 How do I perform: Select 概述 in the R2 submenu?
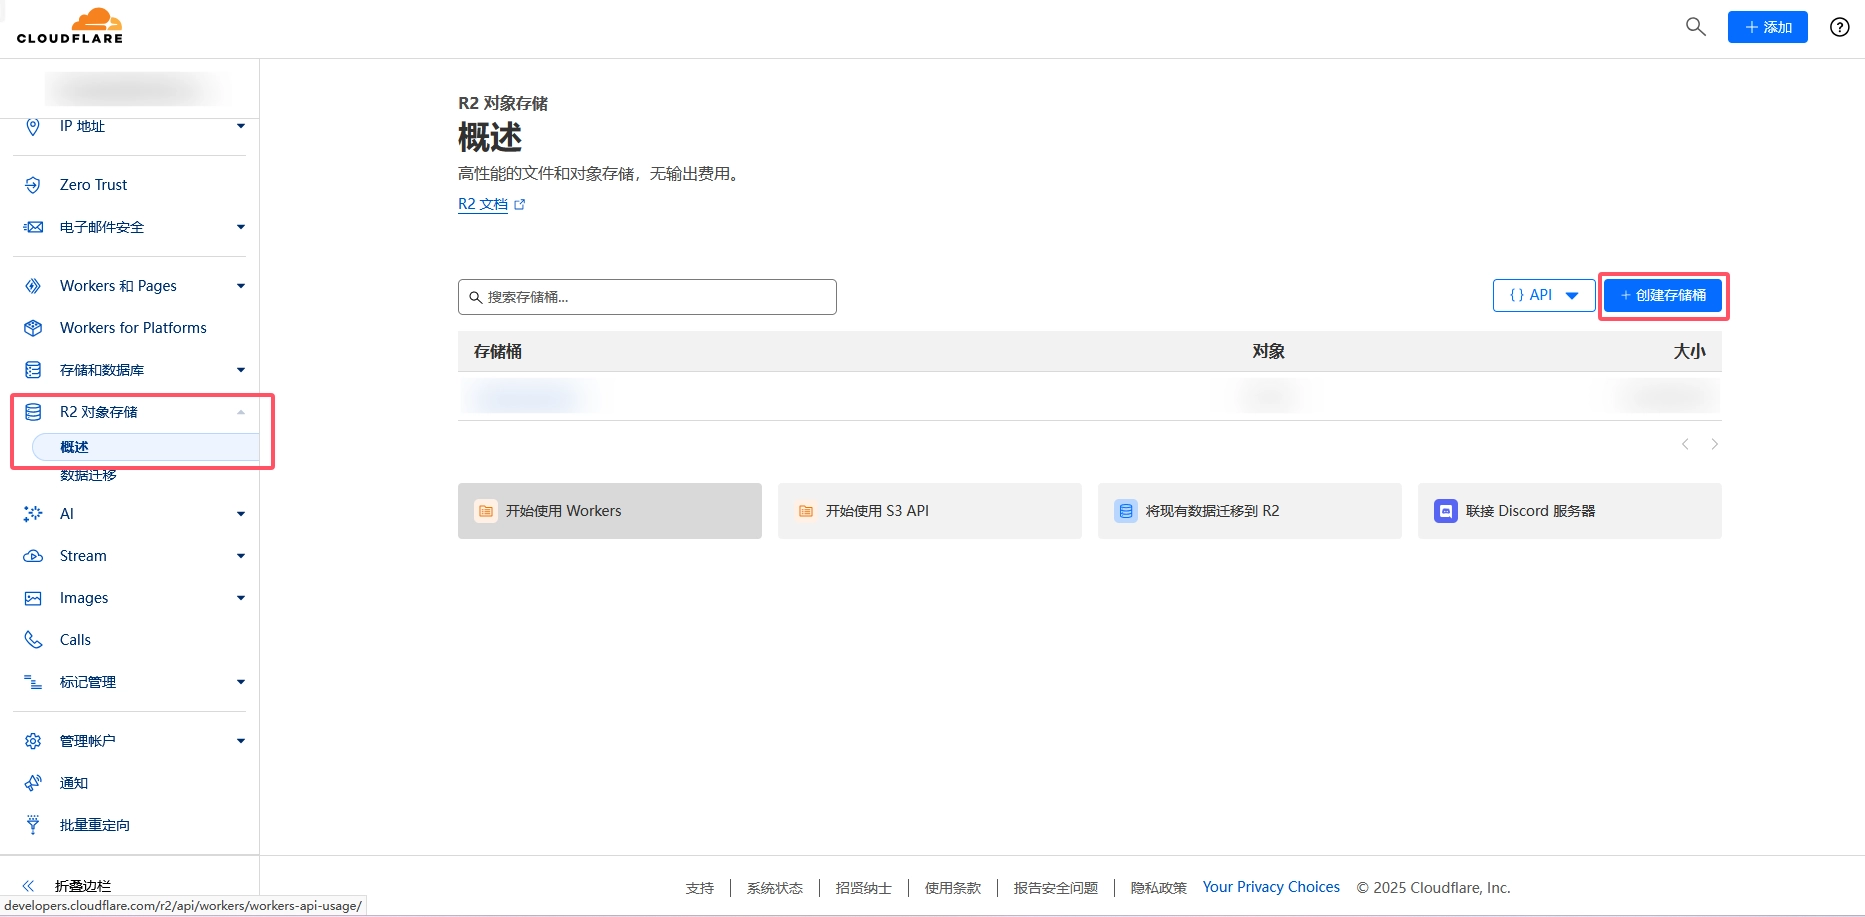75,447
